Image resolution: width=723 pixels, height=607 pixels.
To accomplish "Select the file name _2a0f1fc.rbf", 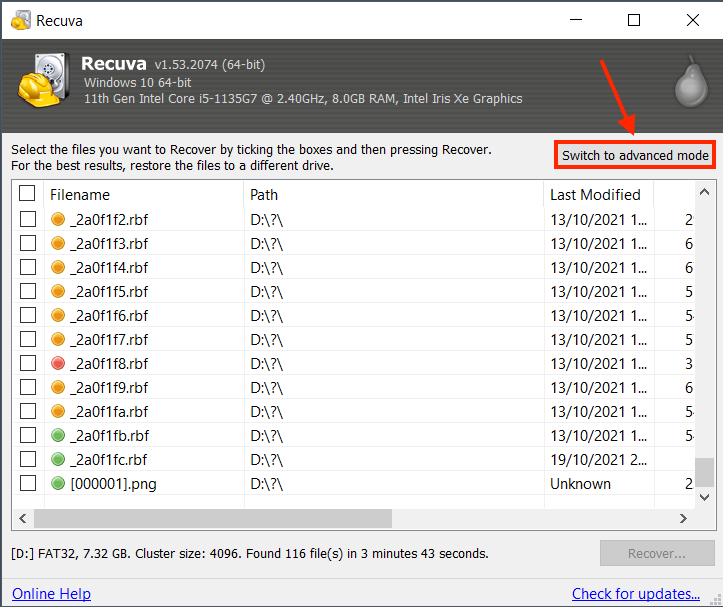I will pos(108,459).
